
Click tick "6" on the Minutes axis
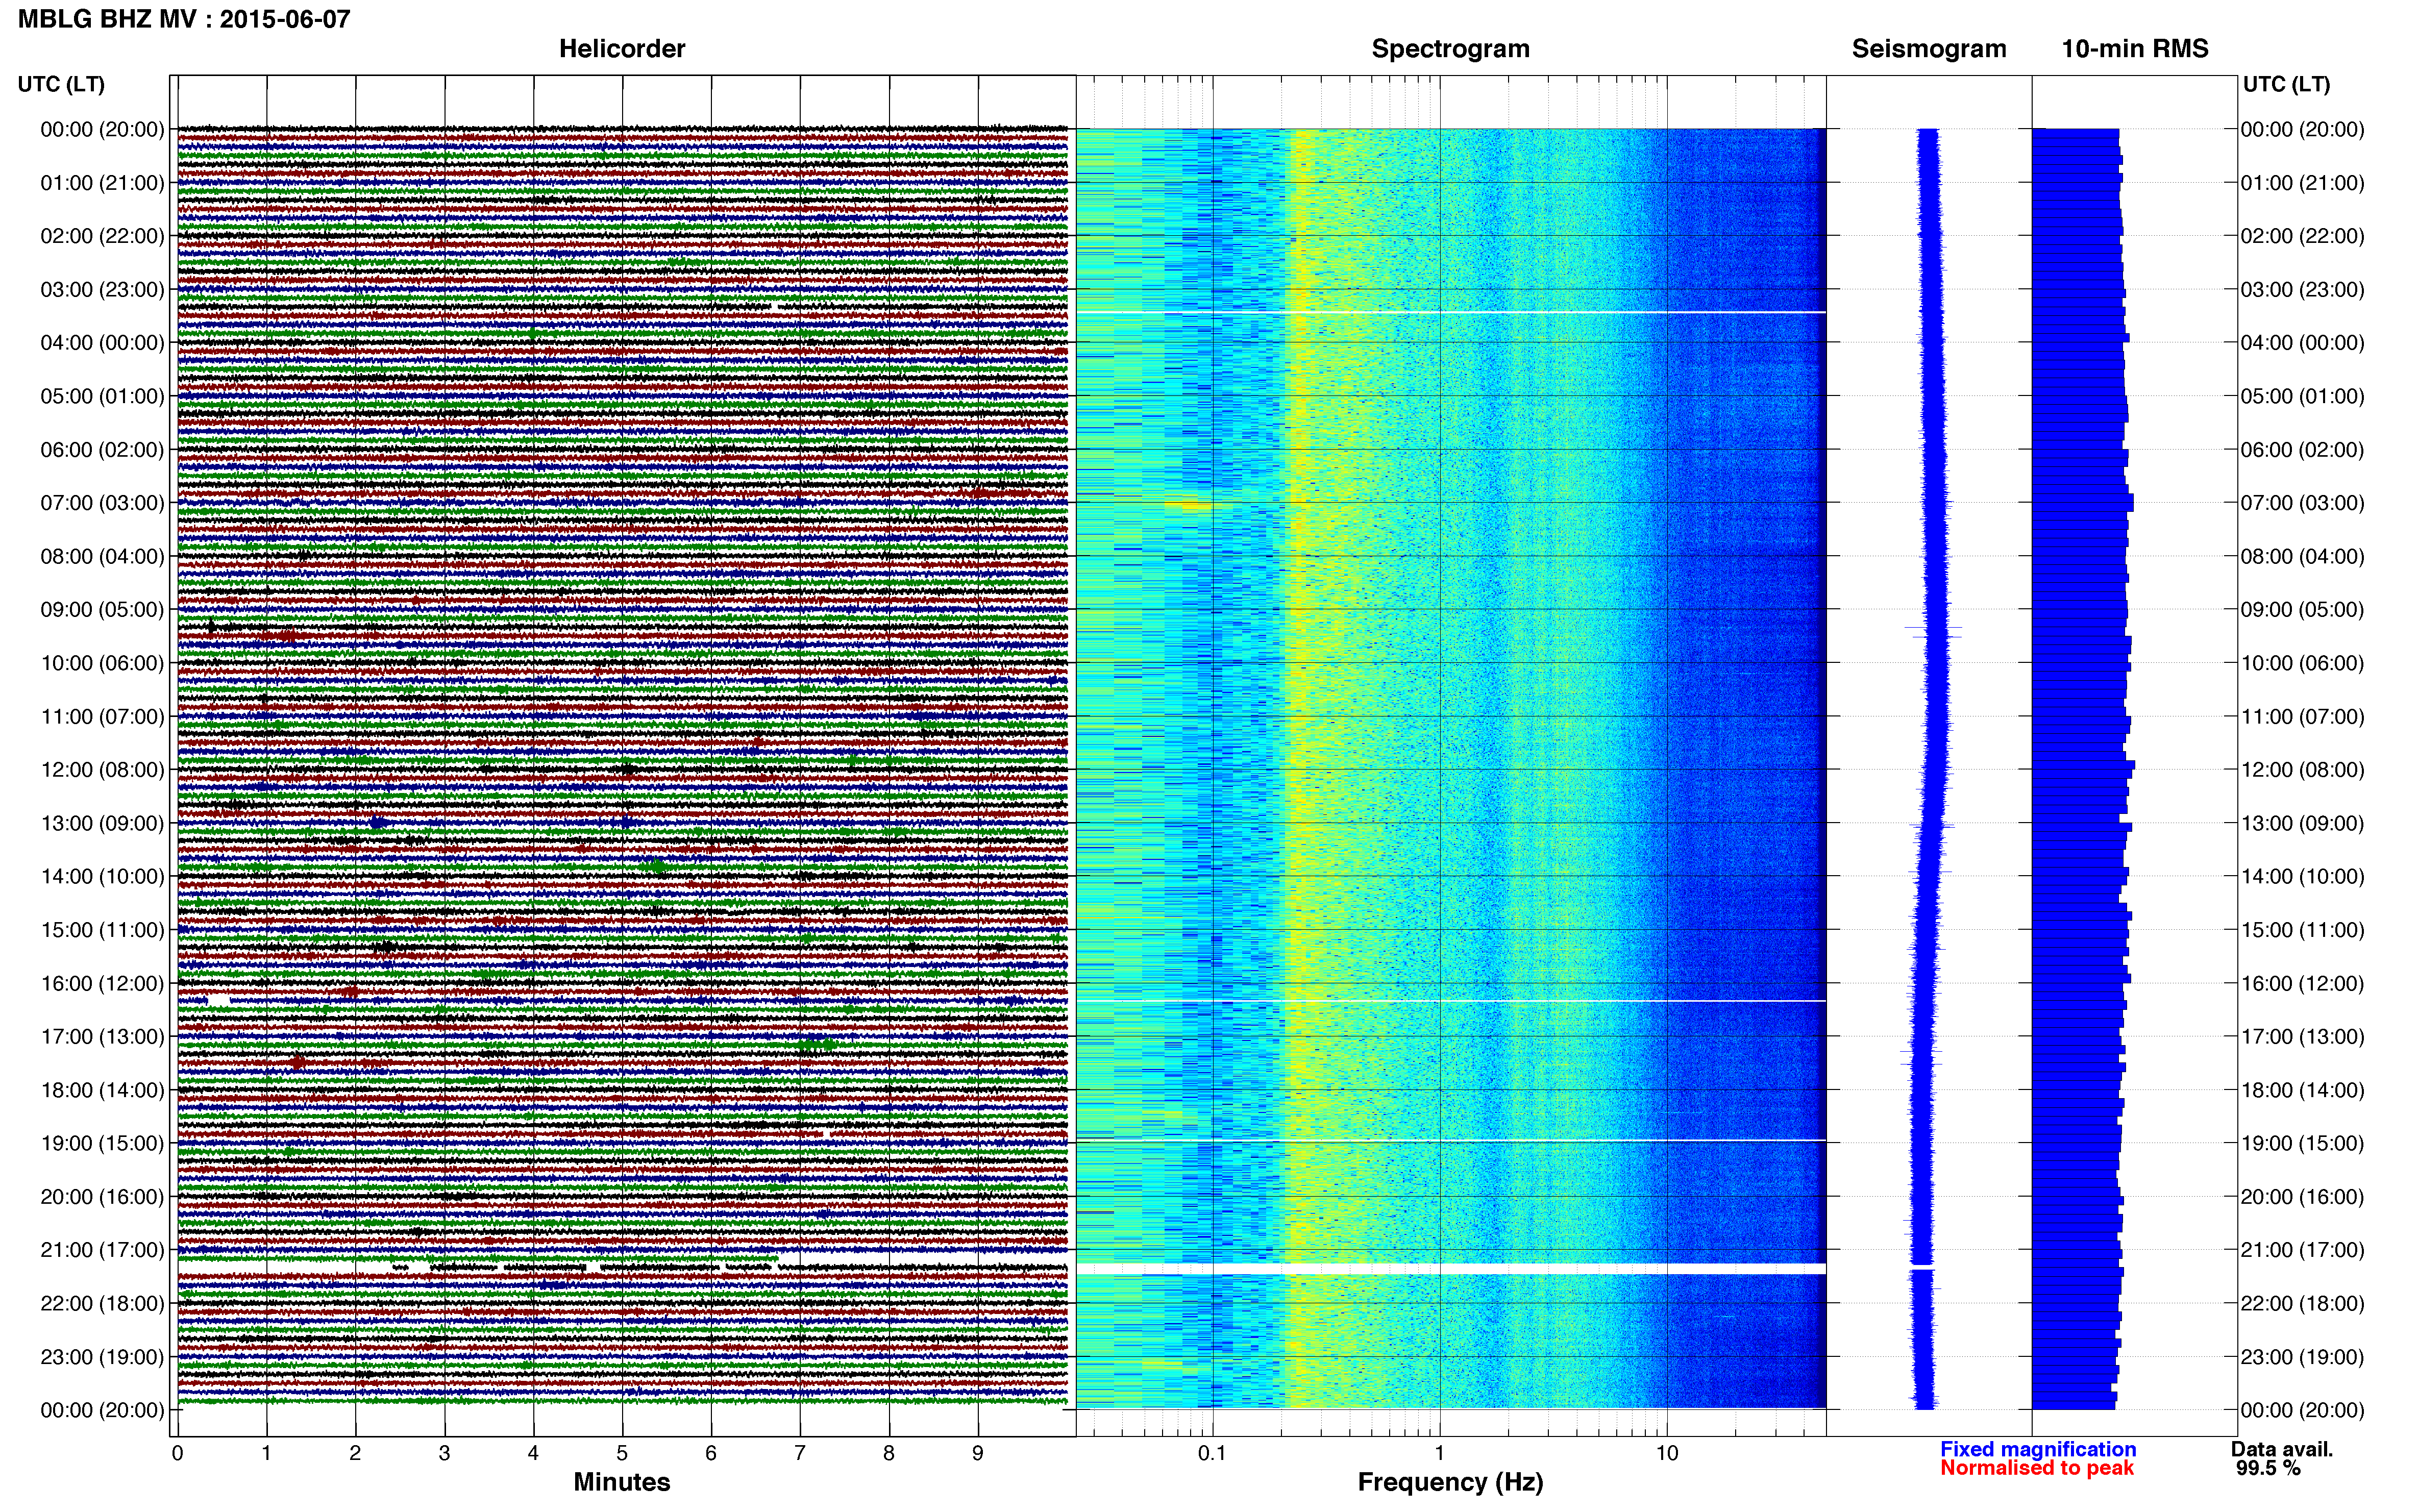(711, 1453)
